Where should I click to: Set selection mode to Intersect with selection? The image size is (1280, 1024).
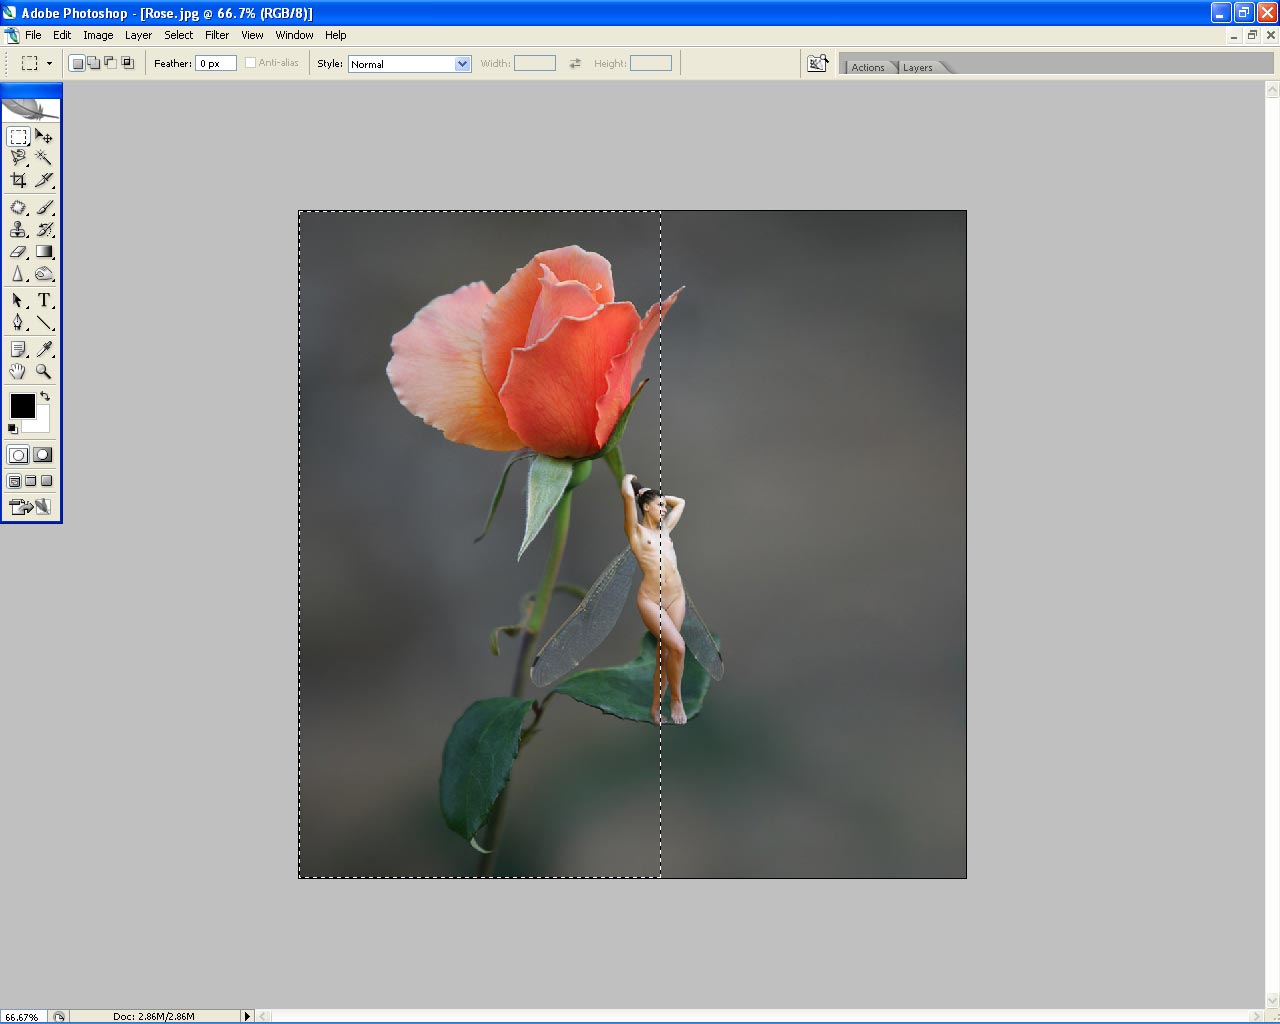pyautogui.click(x=128, y=63)
